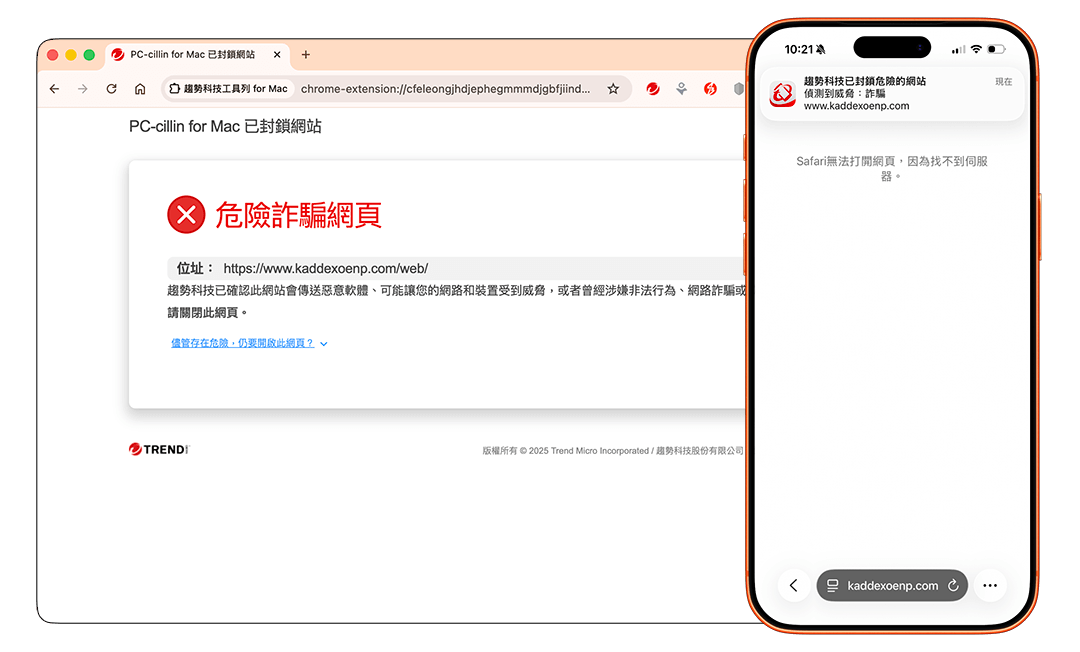Bookmark this page via the star icon
The image size is (1080, 652).
[613, 89]
